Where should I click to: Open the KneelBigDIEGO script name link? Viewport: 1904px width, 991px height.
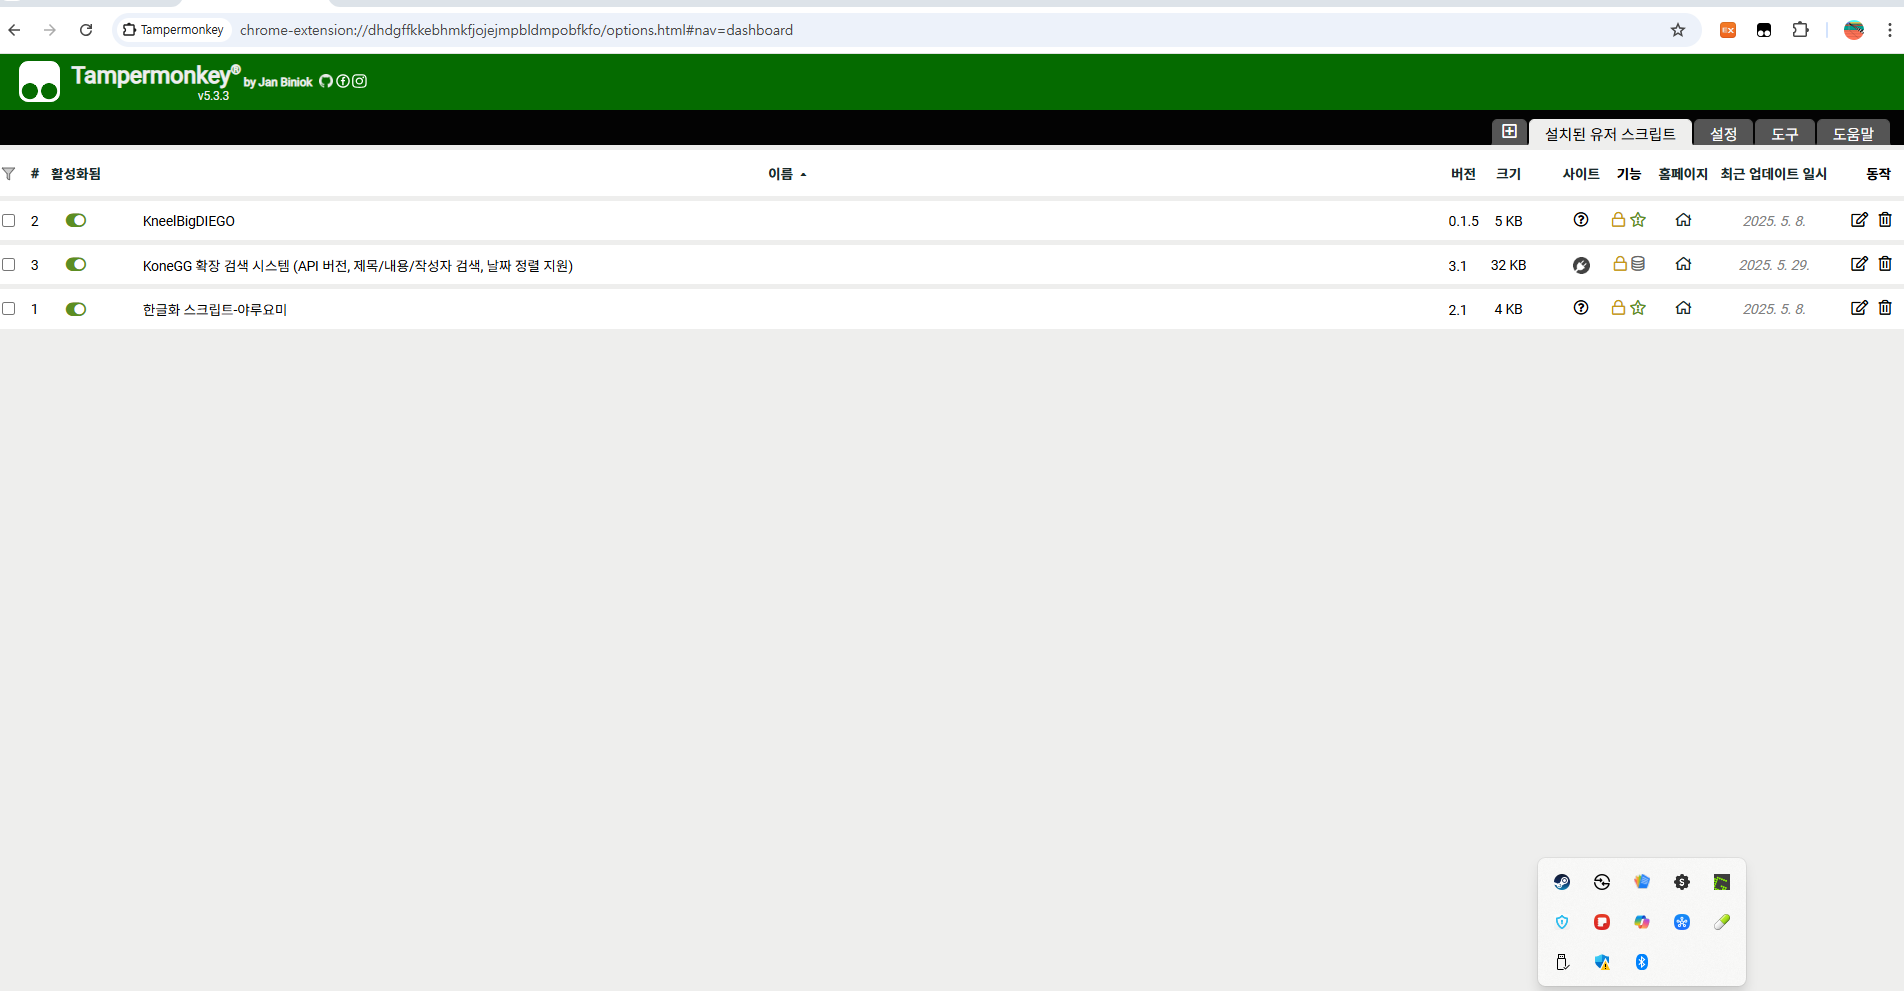point(189,221)
